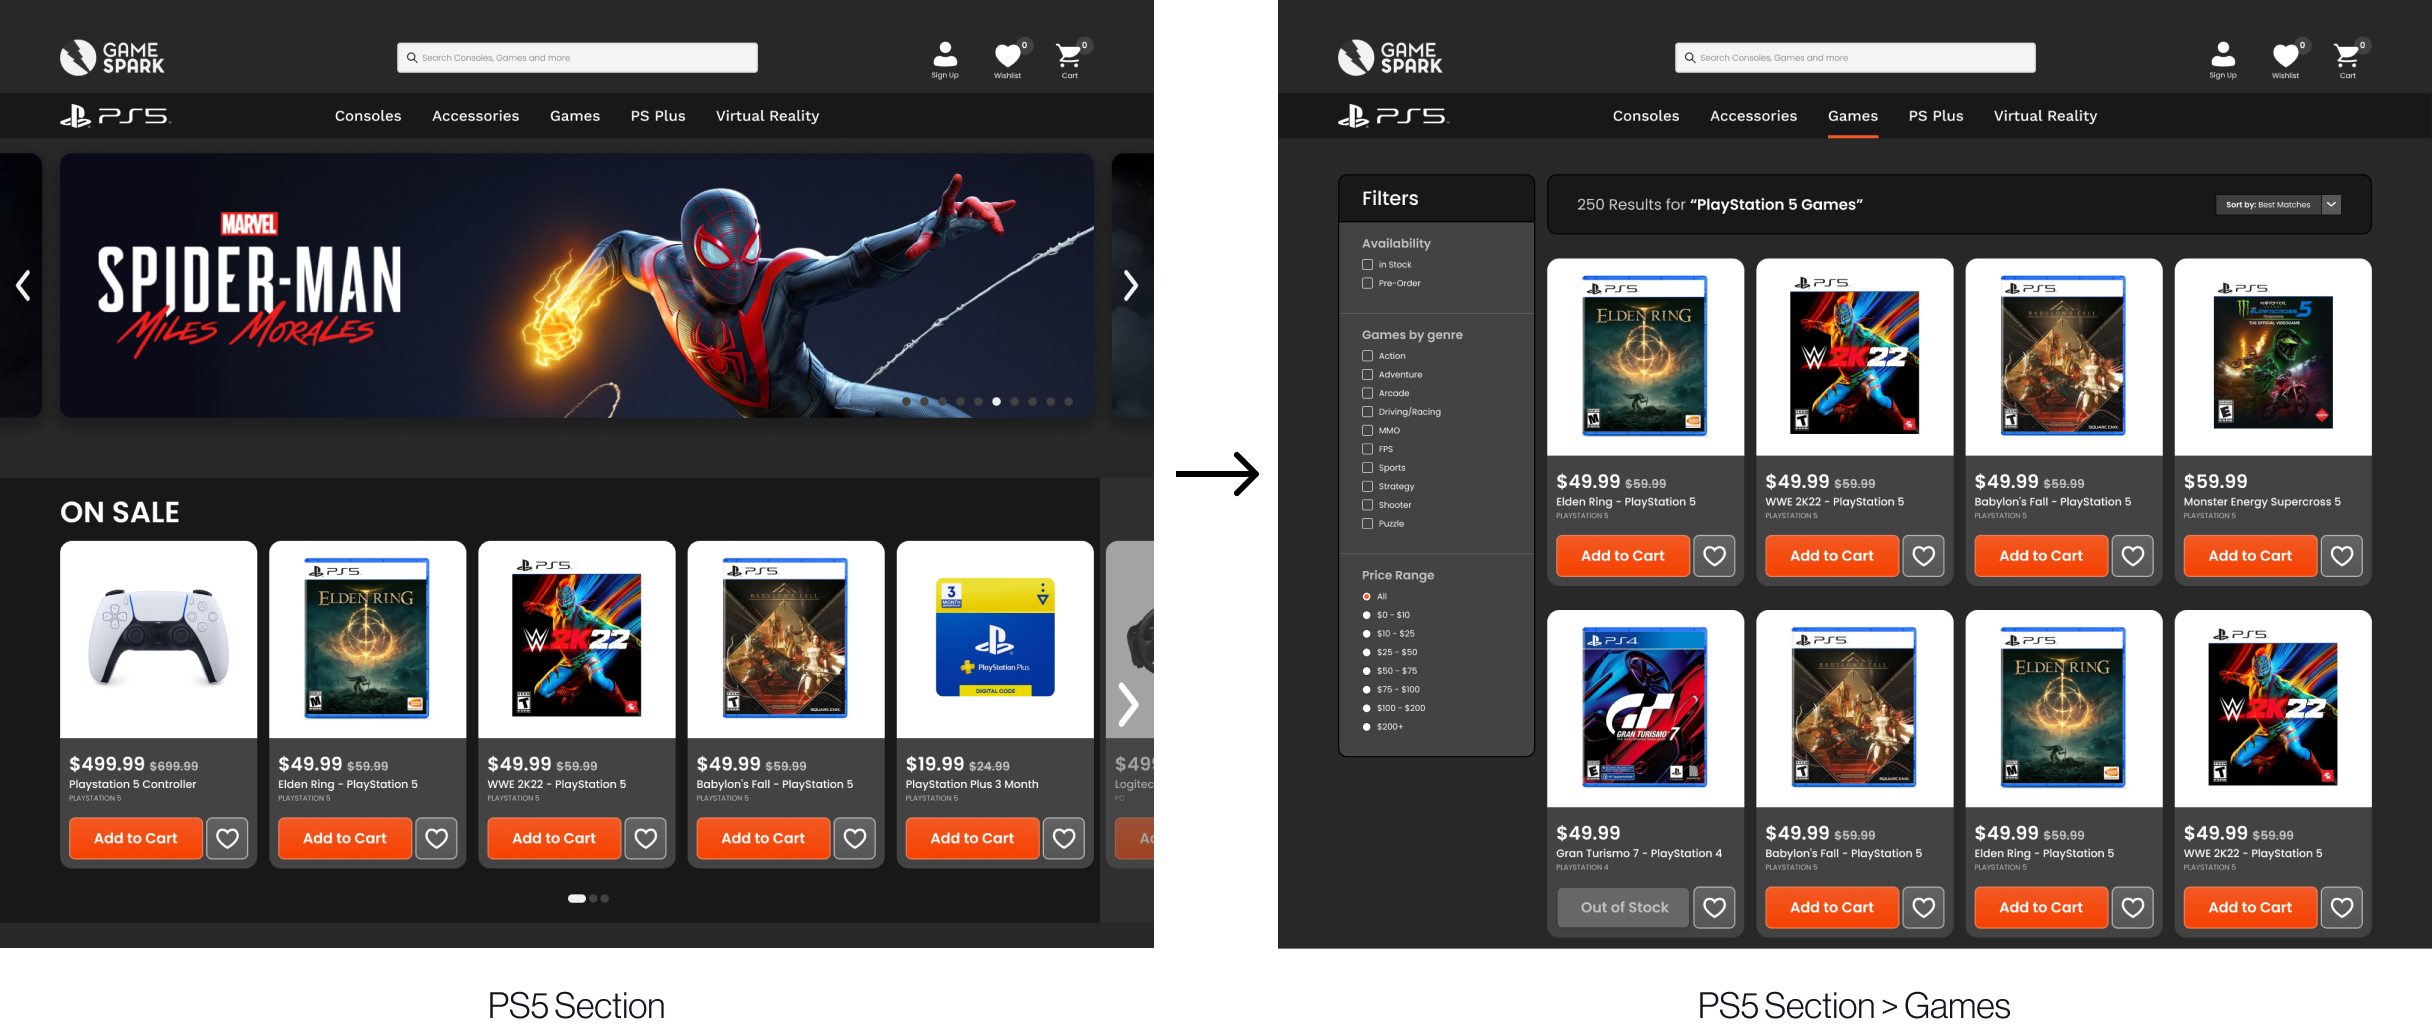Add Playstation 5 Controller to cart
This screenshot has height=1028, width=2432.
136,838
